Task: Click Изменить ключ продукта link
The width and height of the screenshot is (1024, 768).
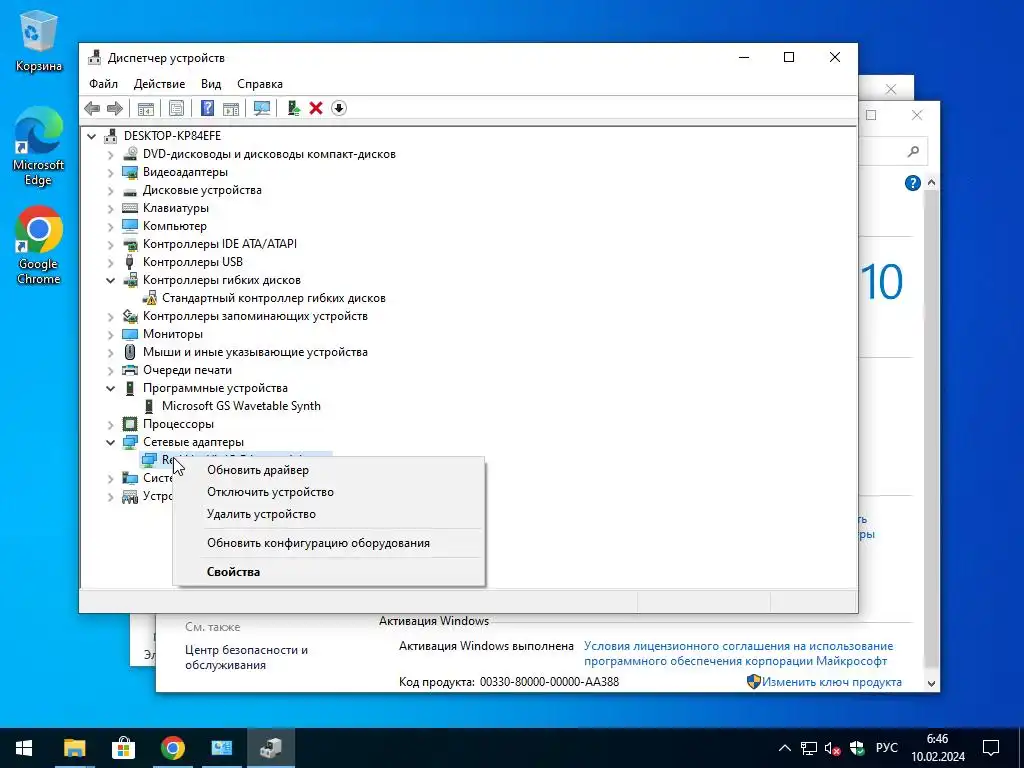Action: pos(831,682)
